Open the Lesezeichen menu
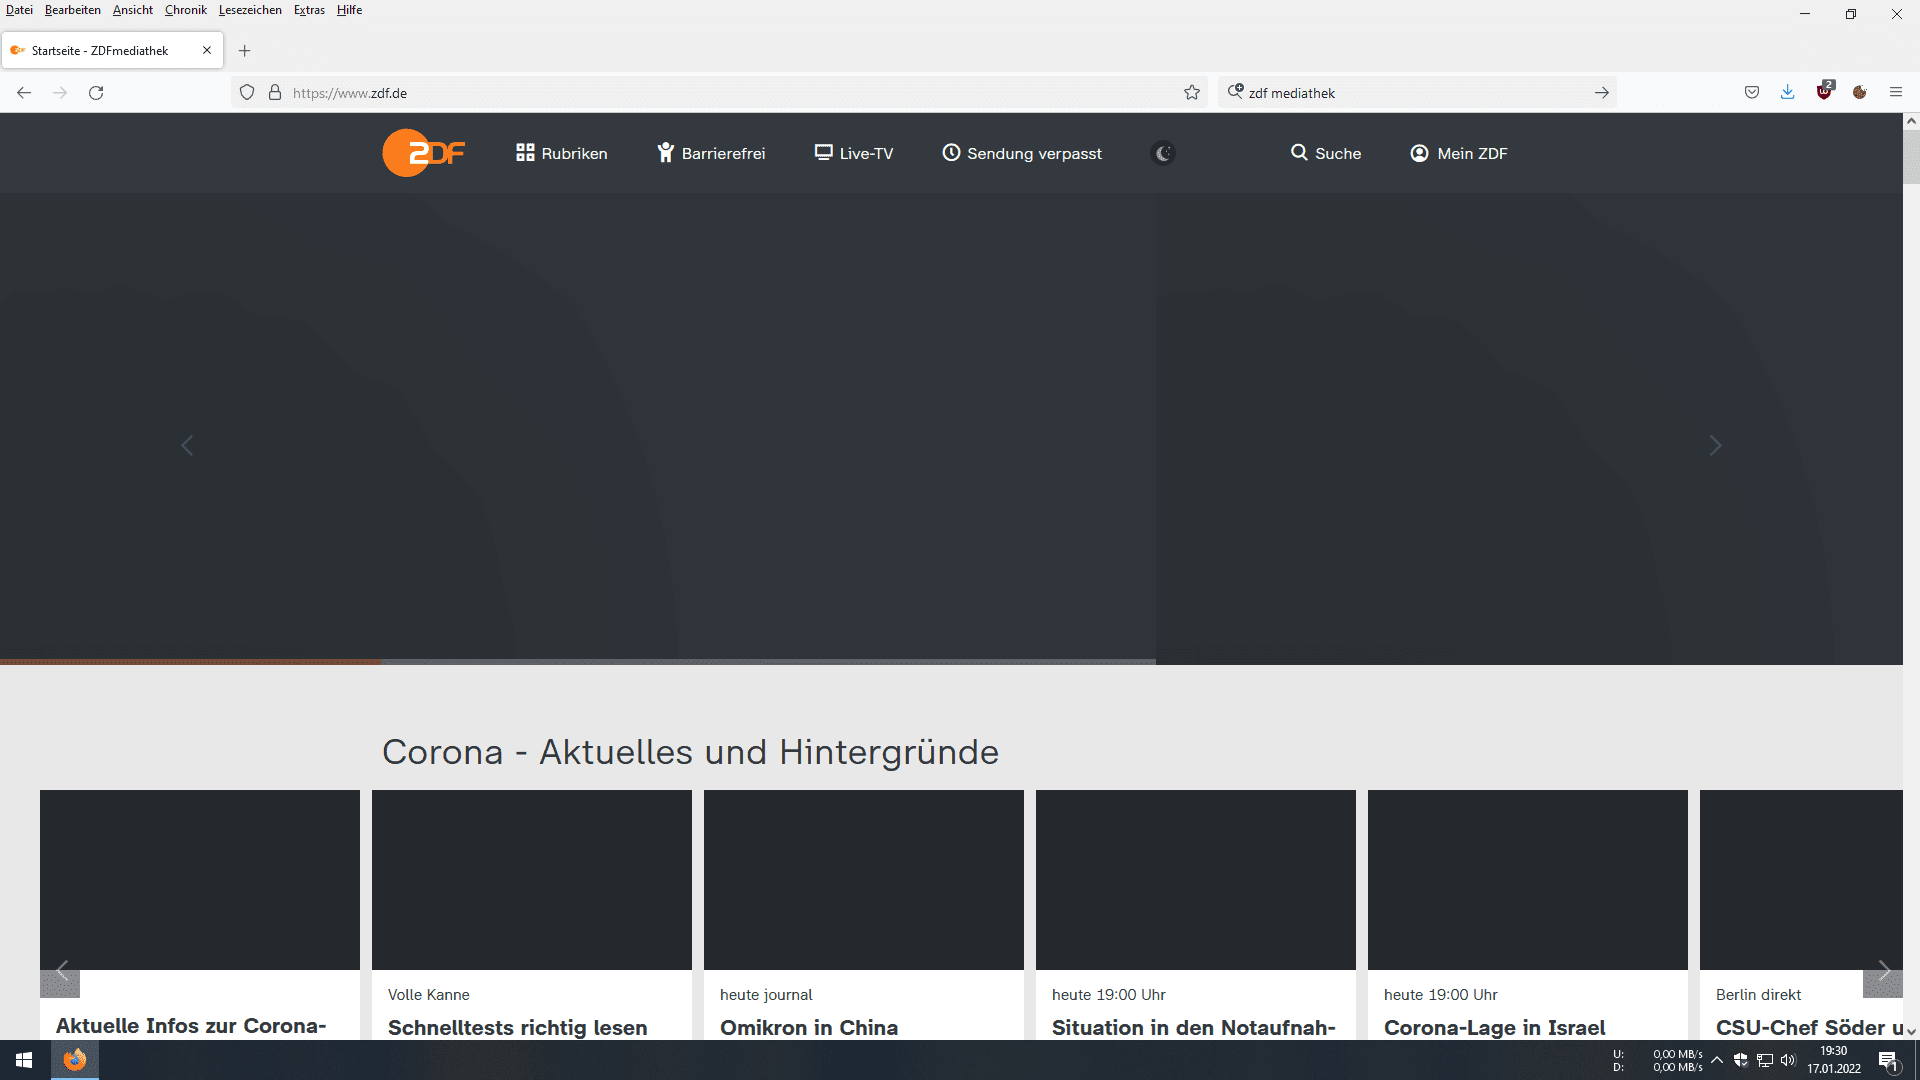 (250, 10)
